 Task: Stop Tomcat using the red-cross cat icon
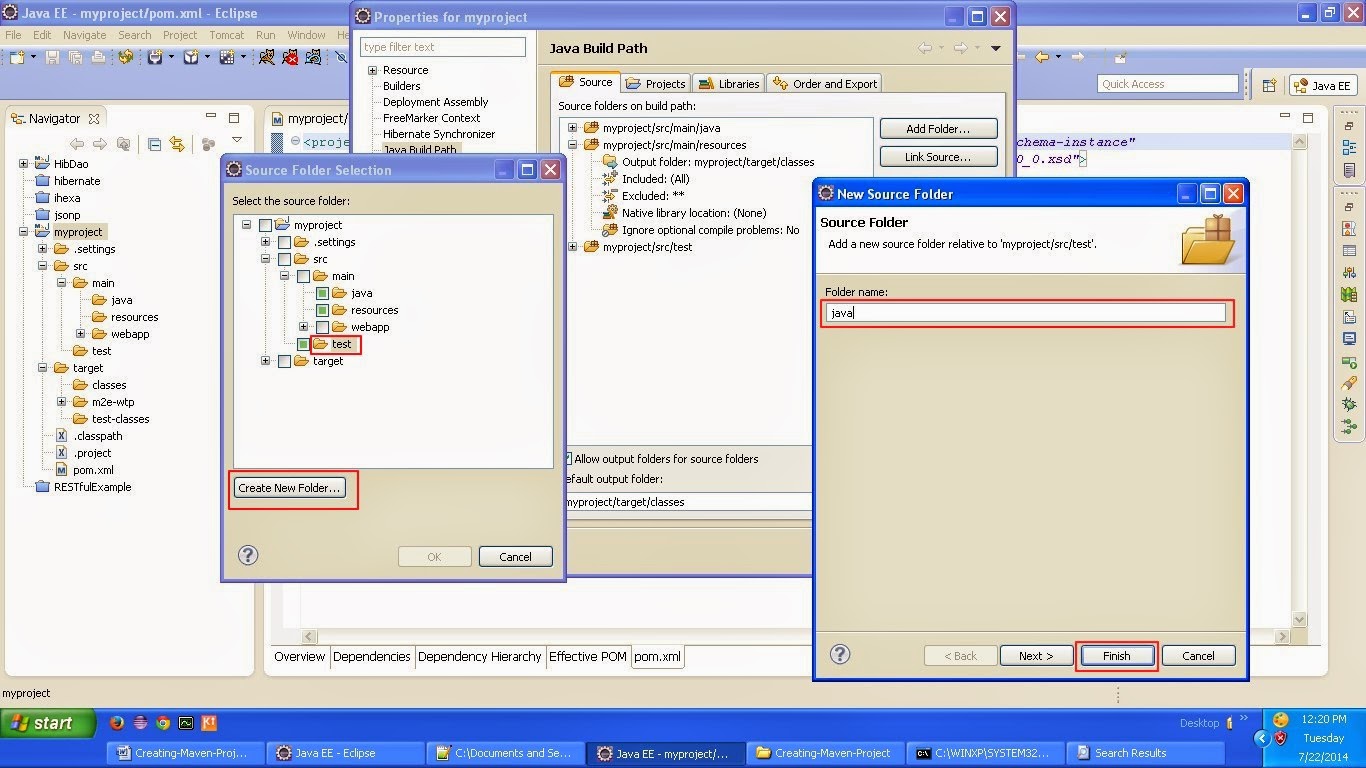pos(290,57)
